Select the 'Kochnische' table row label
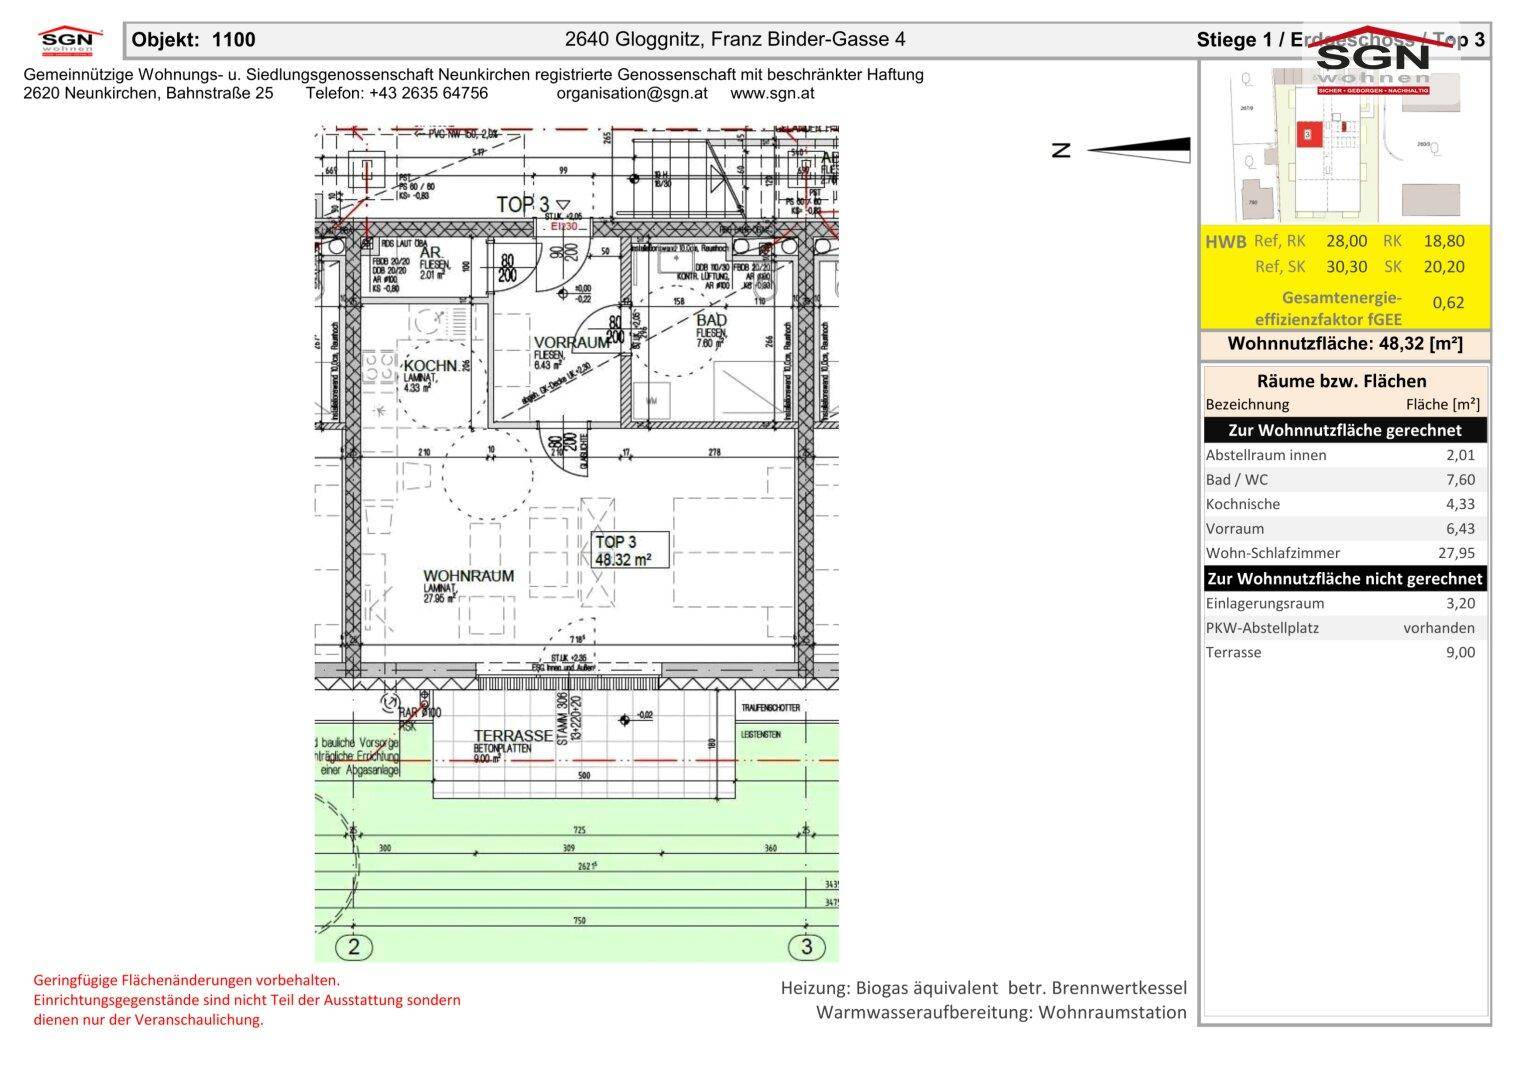This screenshot has width=1527, height=1080. click(x=1243, y=504)
